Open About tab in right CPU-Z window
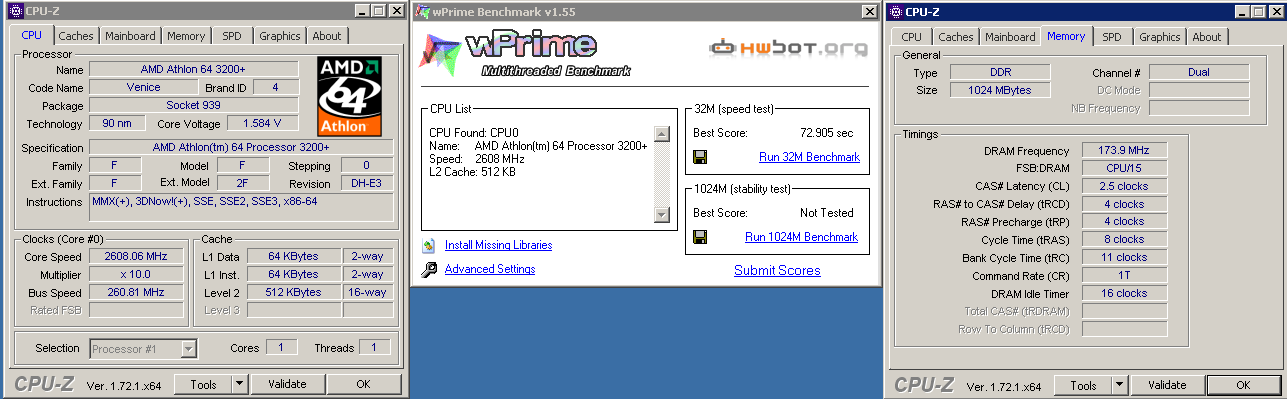The width and height of the screenshot is (1287, 399). pyautogui.click(x=1207, y=37)
